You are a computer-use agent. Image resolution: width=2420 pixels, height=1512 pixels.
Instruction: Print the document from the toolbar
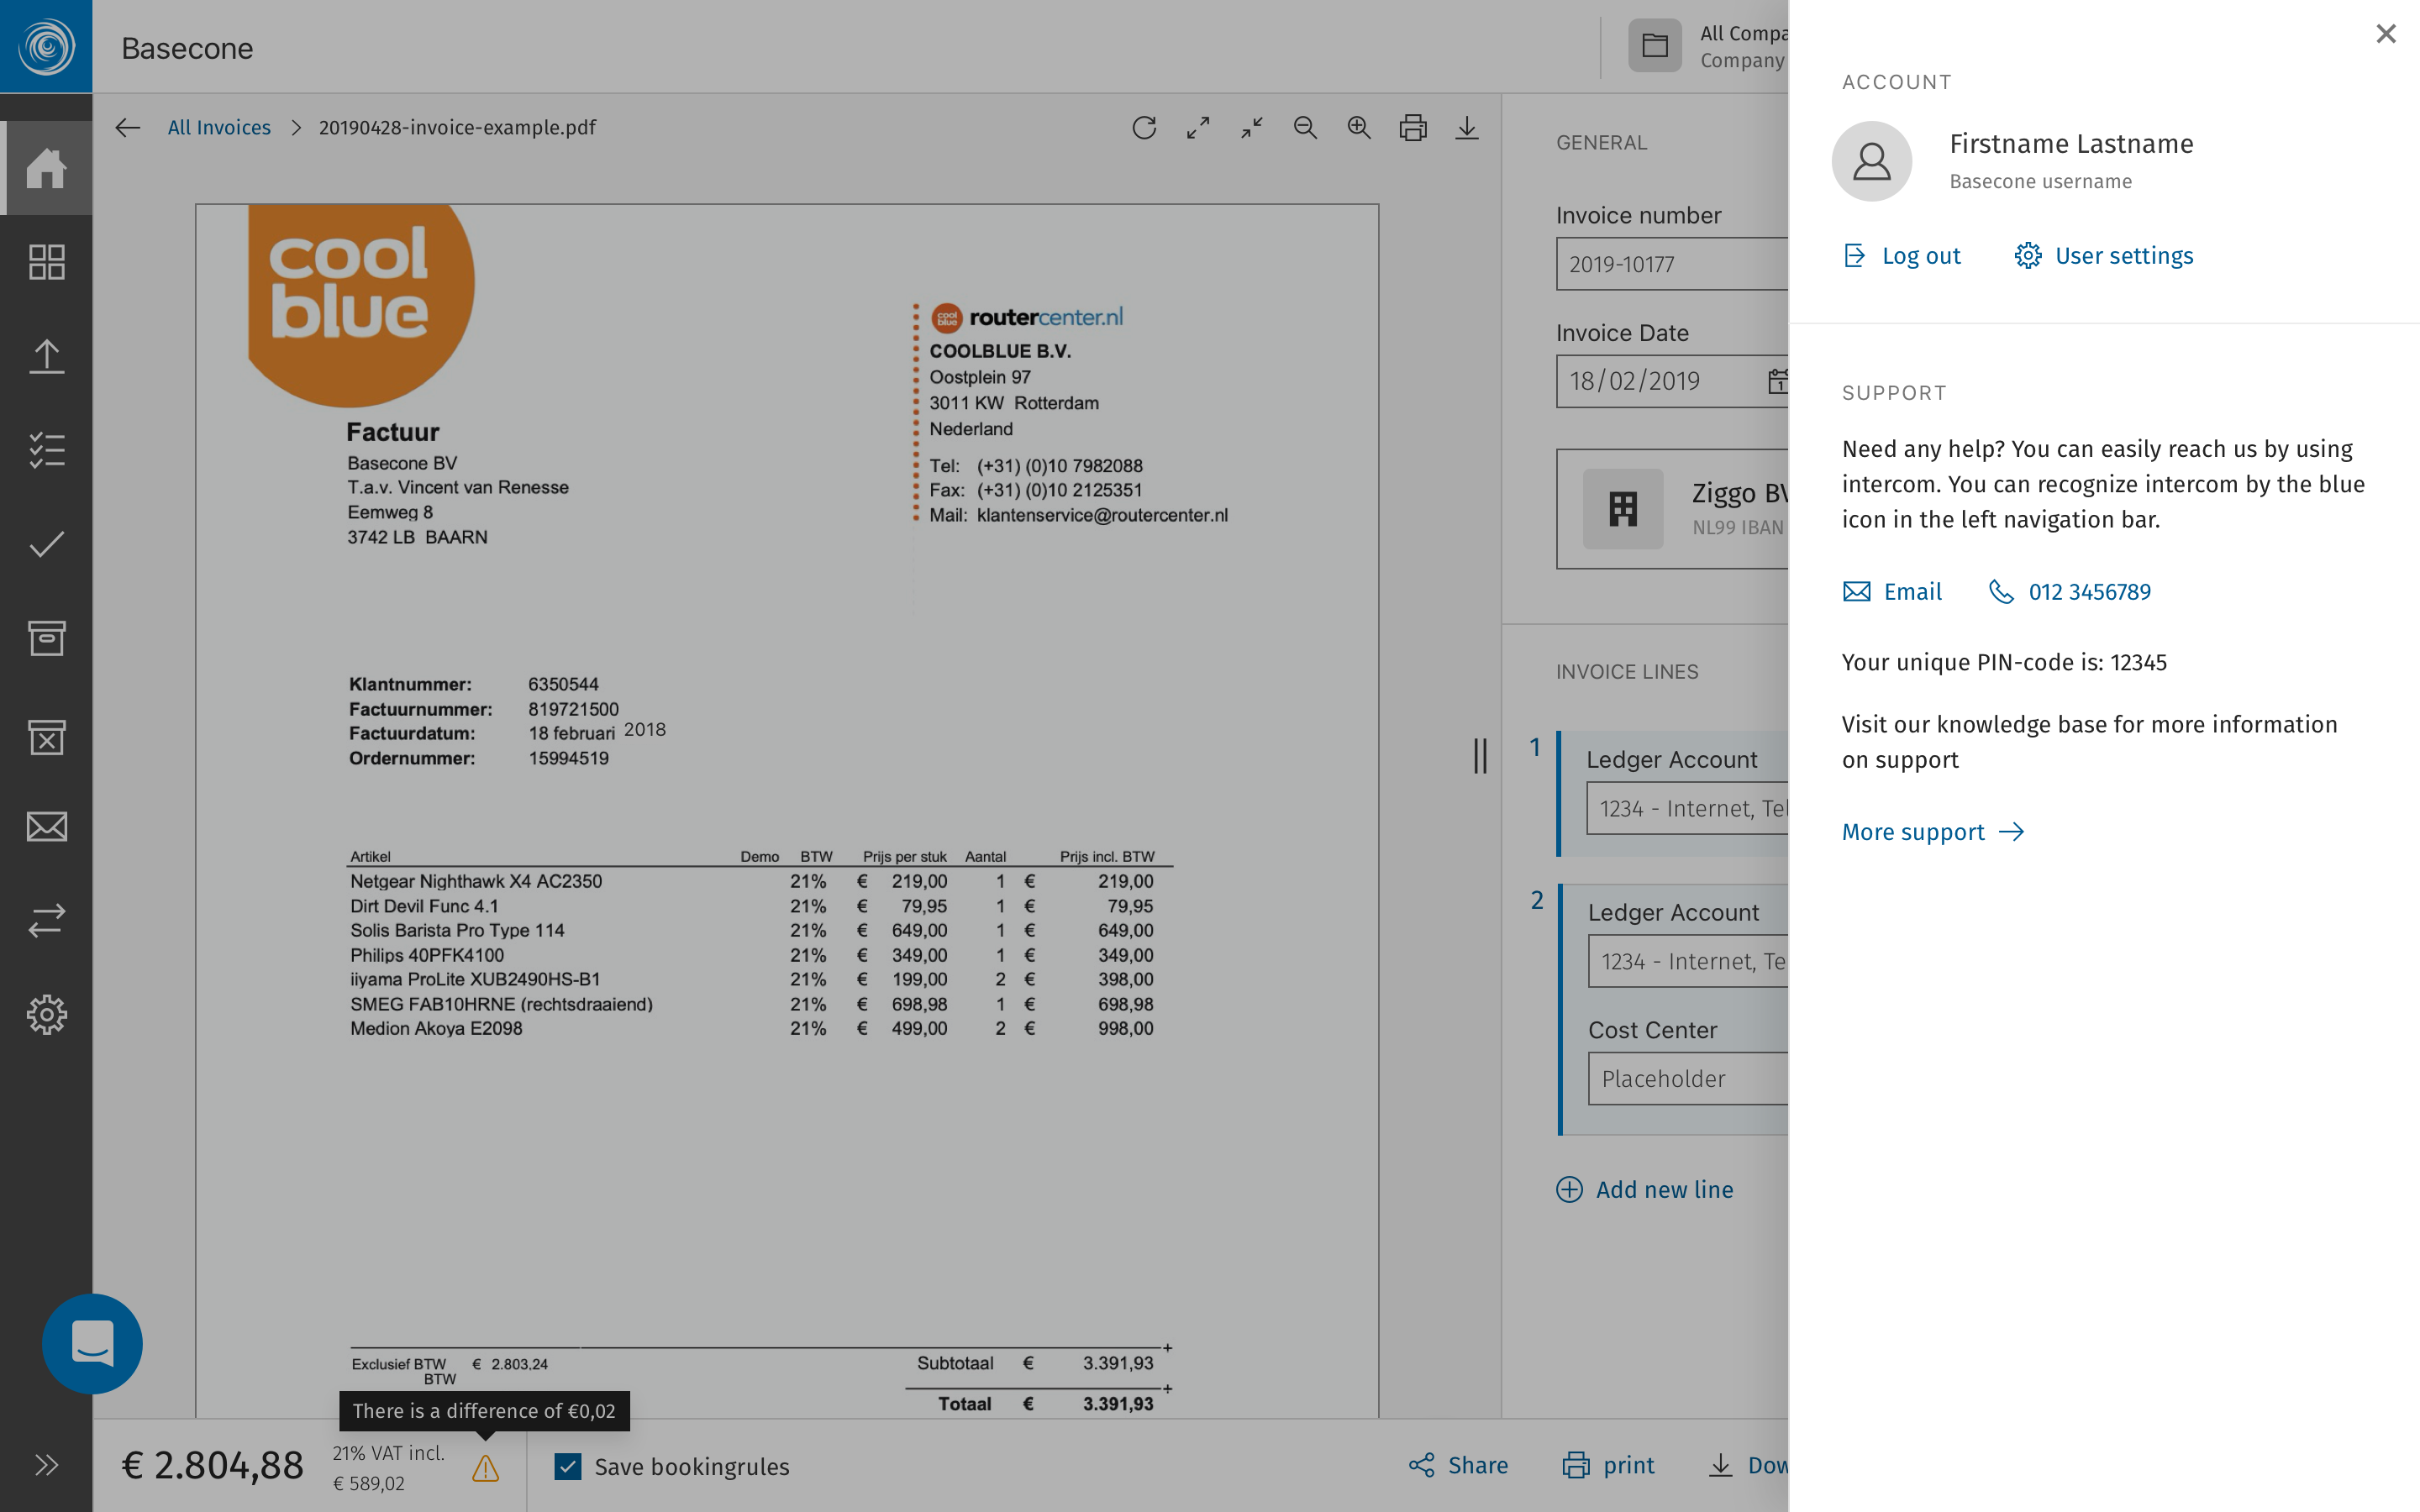(1413, 127)
